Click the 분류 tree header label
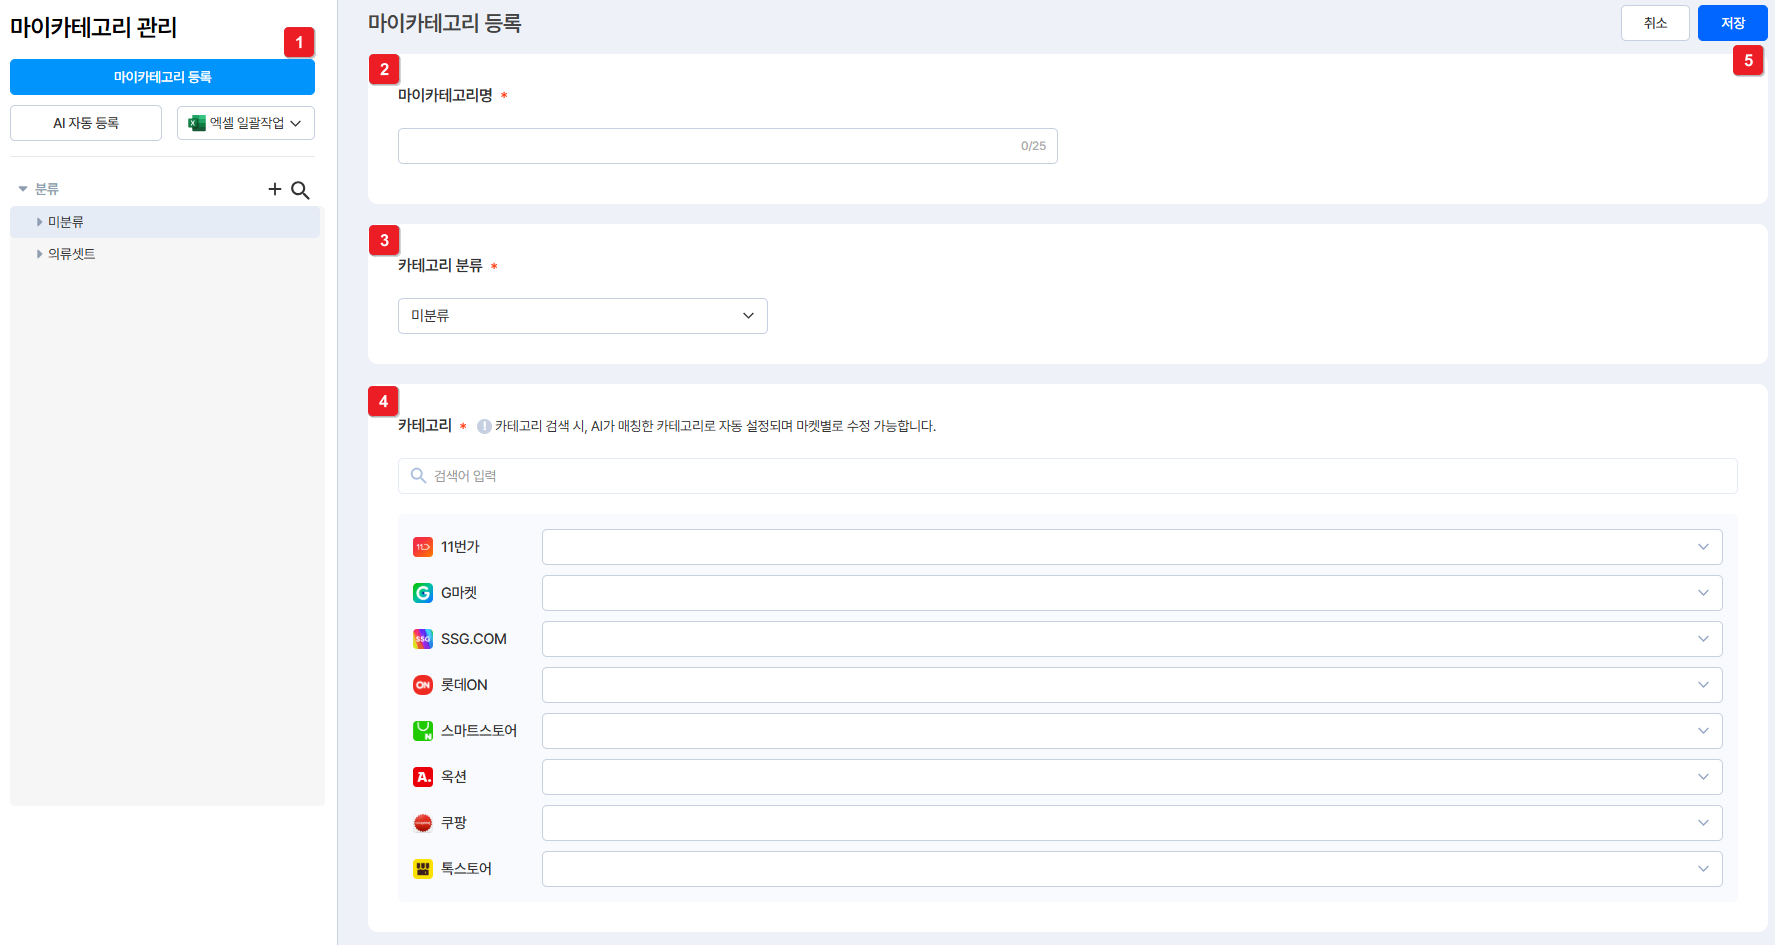This screenshot has height=945, width=1775. [x=47, y=189]
